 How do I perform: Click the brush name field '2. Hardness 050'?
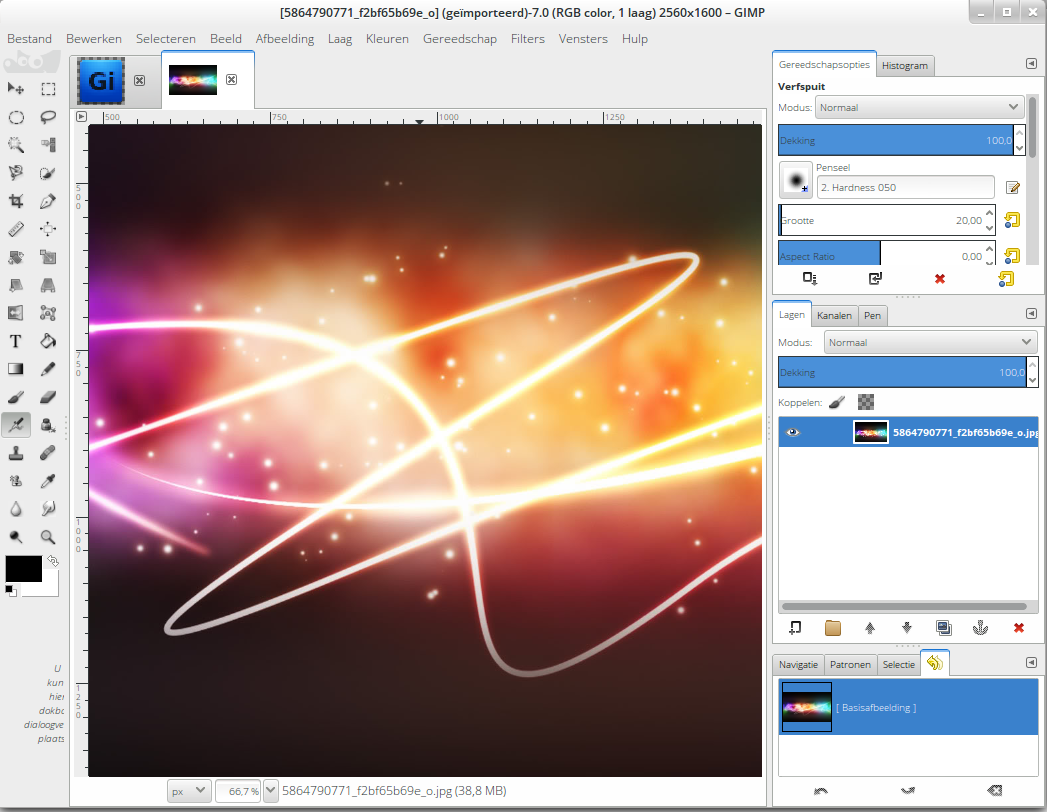pyautogui.click(x=905, y=187)
